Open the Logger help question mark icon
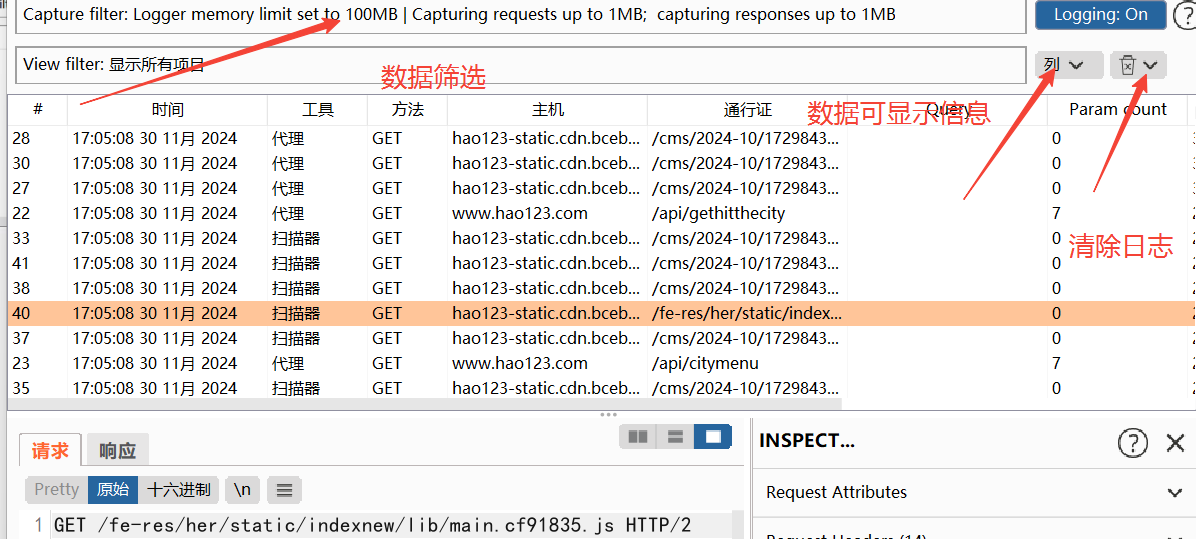 (1185, 14)
